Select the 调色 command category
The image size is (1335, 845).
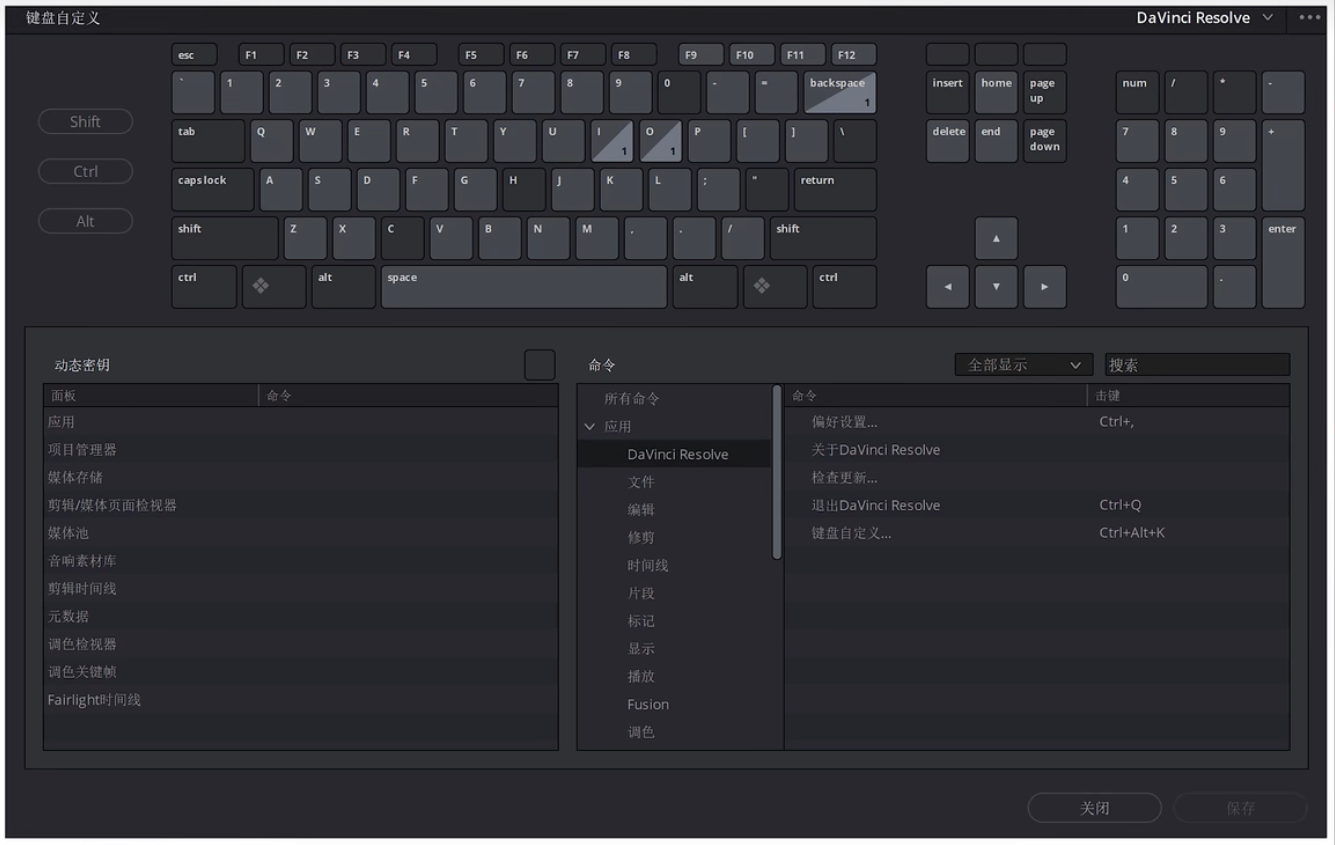pos(641,733)
